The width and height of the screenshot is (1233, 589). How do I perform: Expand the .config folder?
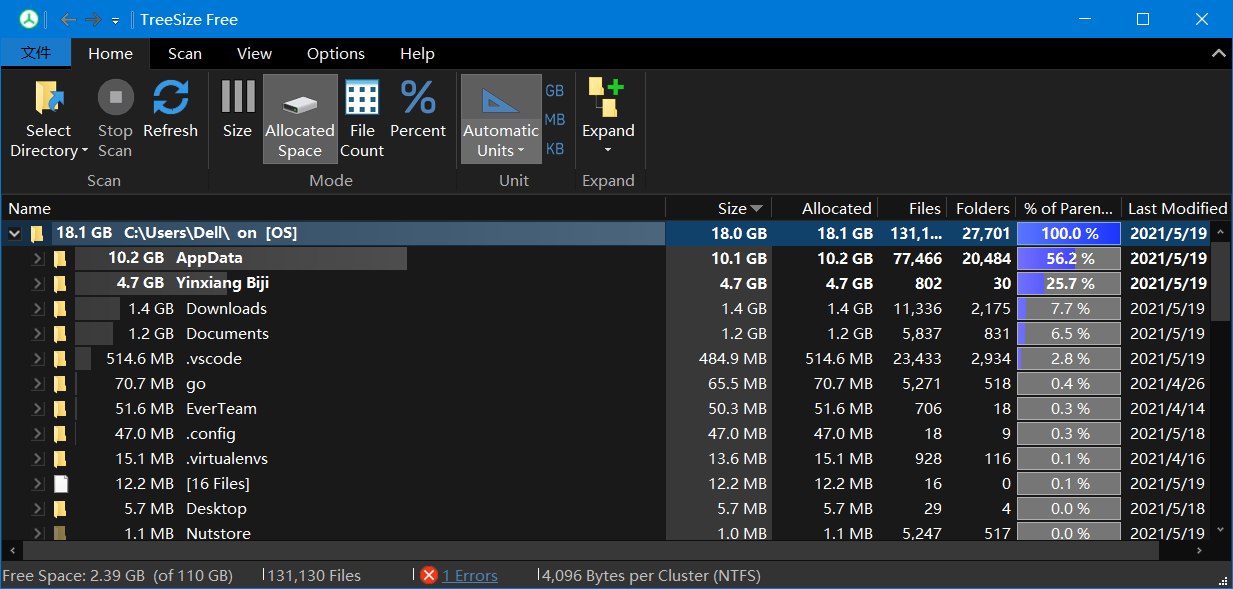tap(37, 434)
